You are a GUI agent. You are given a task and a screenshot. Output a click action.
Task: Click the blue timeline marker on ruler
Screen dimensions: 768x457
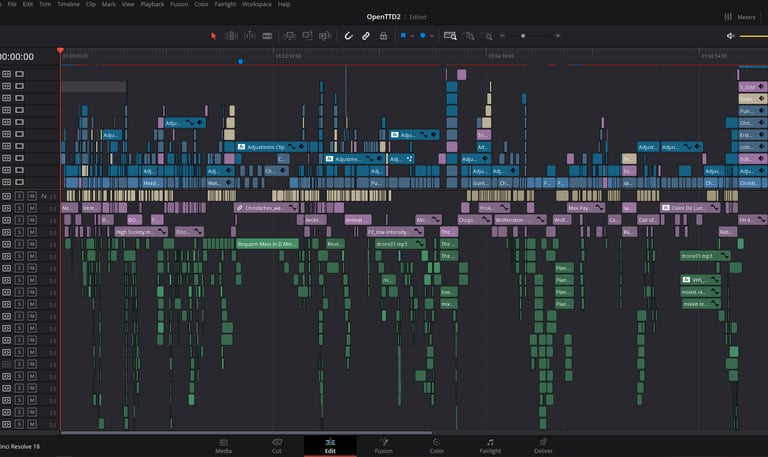(x=240, y=62)
